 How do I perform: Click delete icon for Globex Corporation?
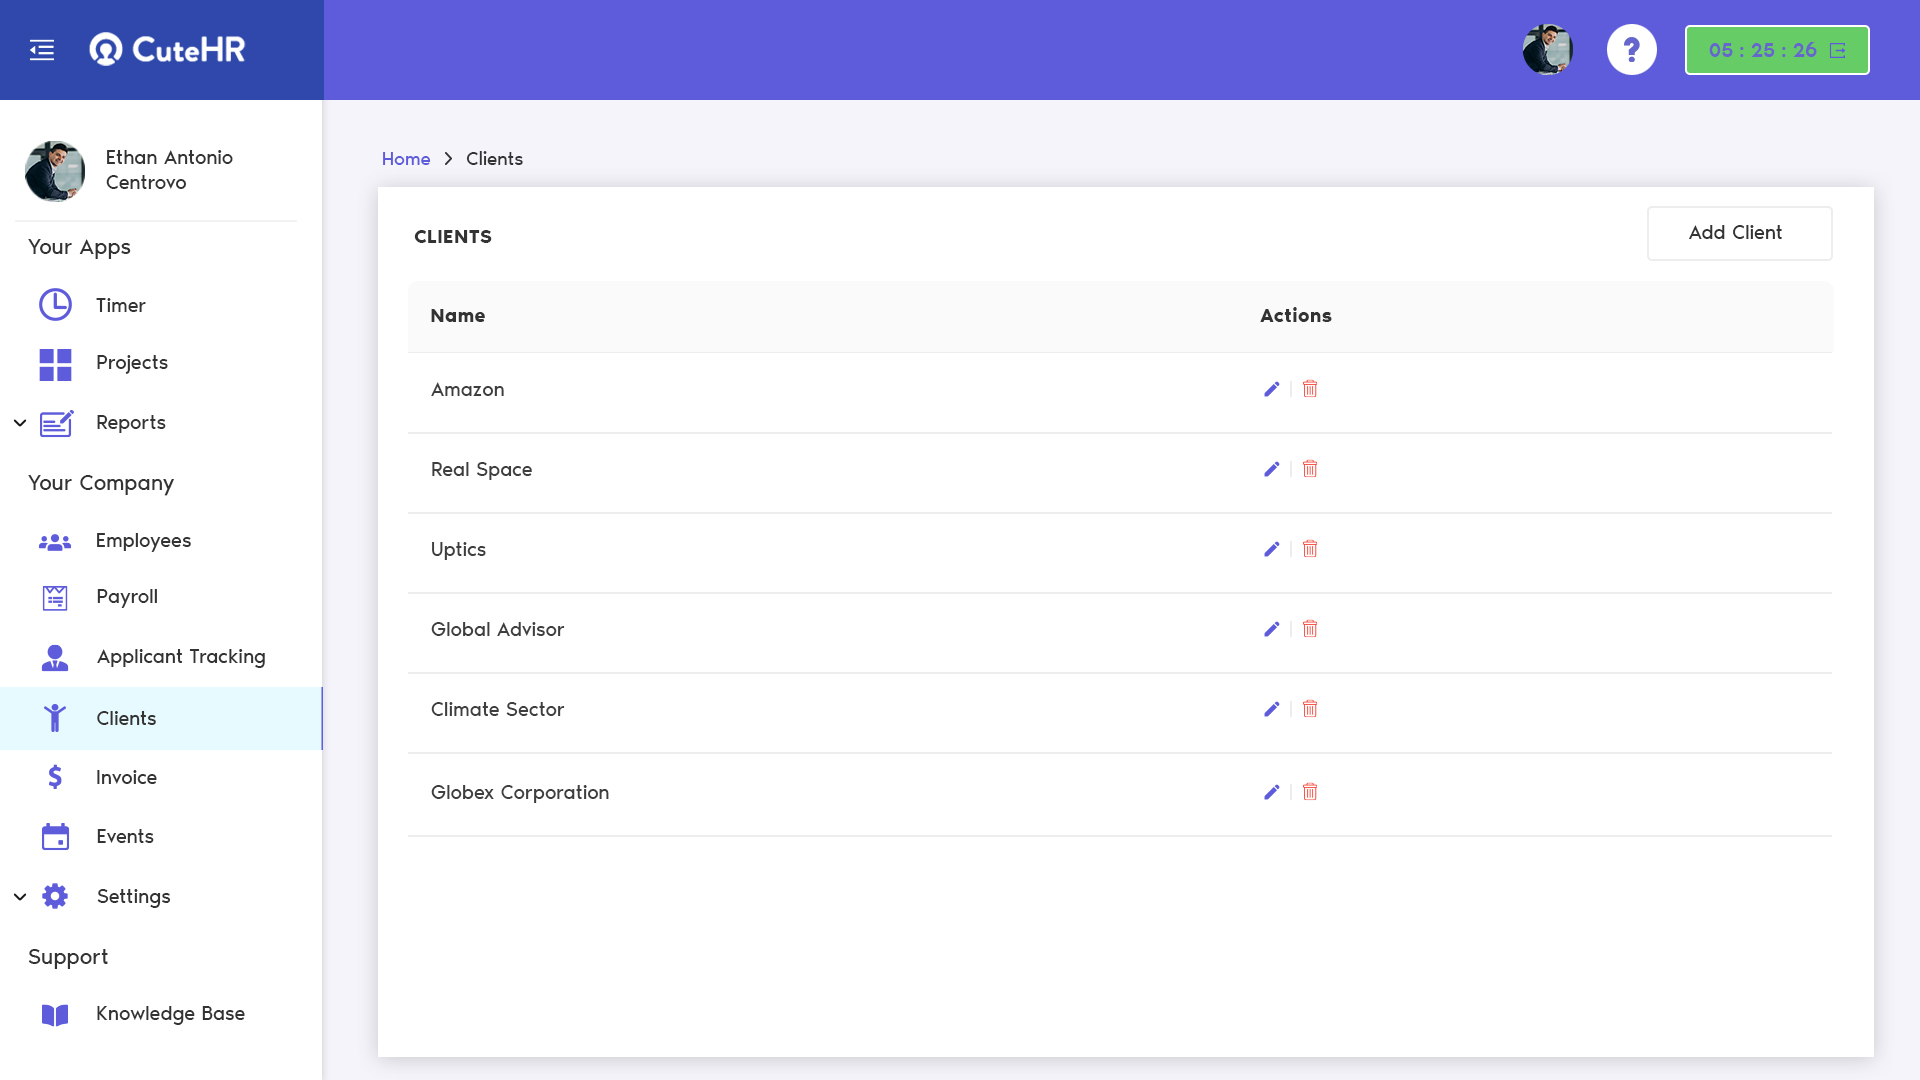coord(1309,791)
